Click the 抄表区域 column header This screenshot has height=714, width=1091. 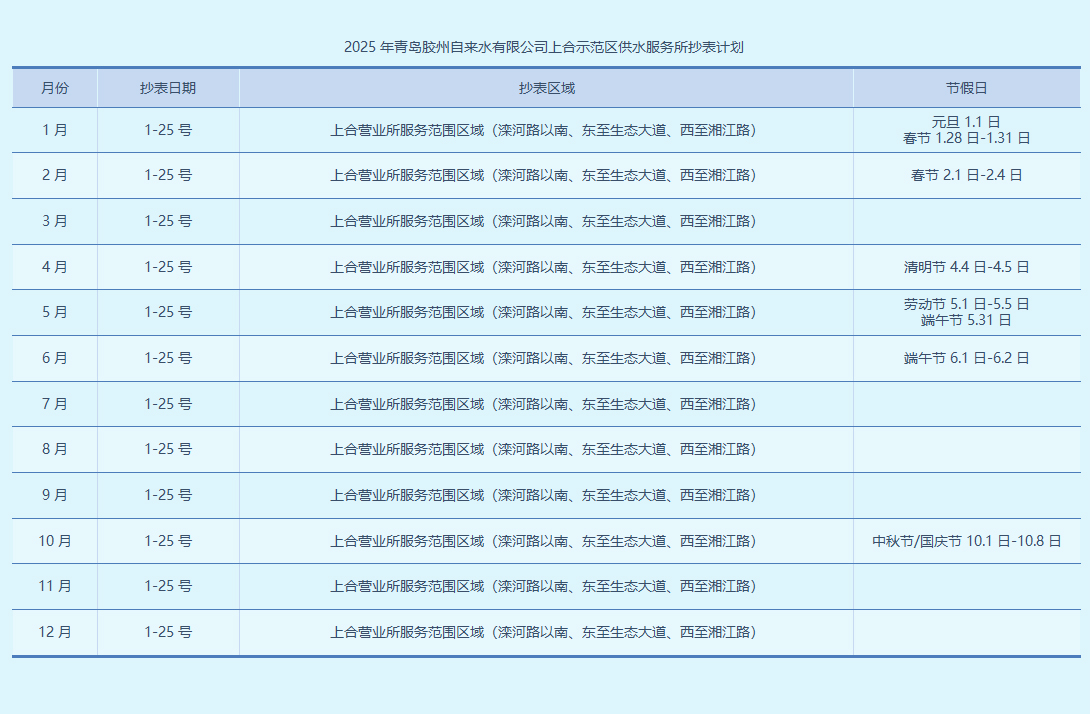click(546, 88)
